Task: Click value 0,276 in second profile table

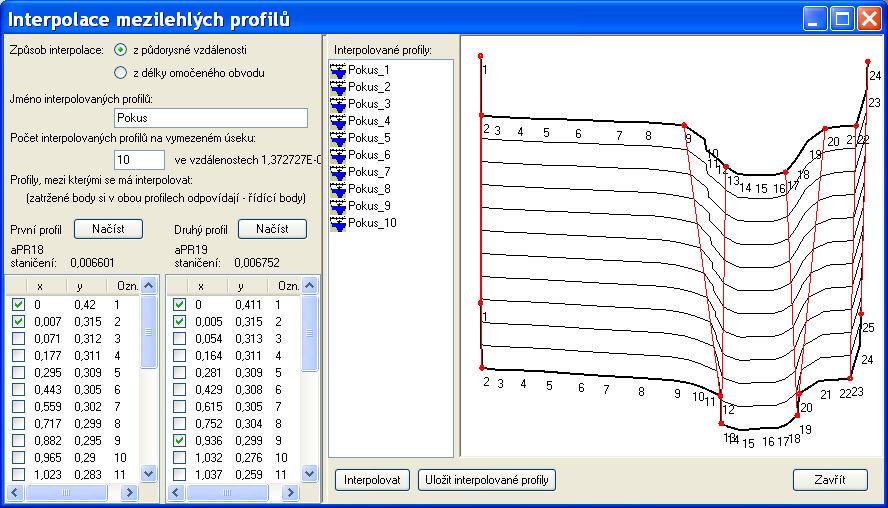Action: pos(249,458)
